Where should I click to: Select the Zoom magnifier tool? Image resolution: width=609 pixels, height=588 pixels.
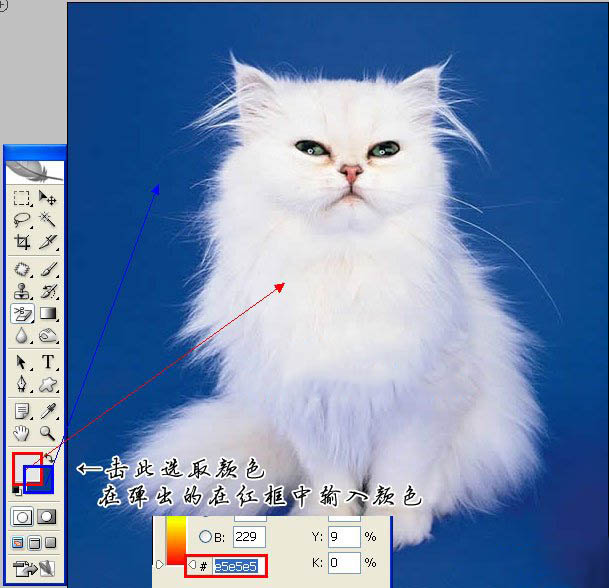(47, 433)
